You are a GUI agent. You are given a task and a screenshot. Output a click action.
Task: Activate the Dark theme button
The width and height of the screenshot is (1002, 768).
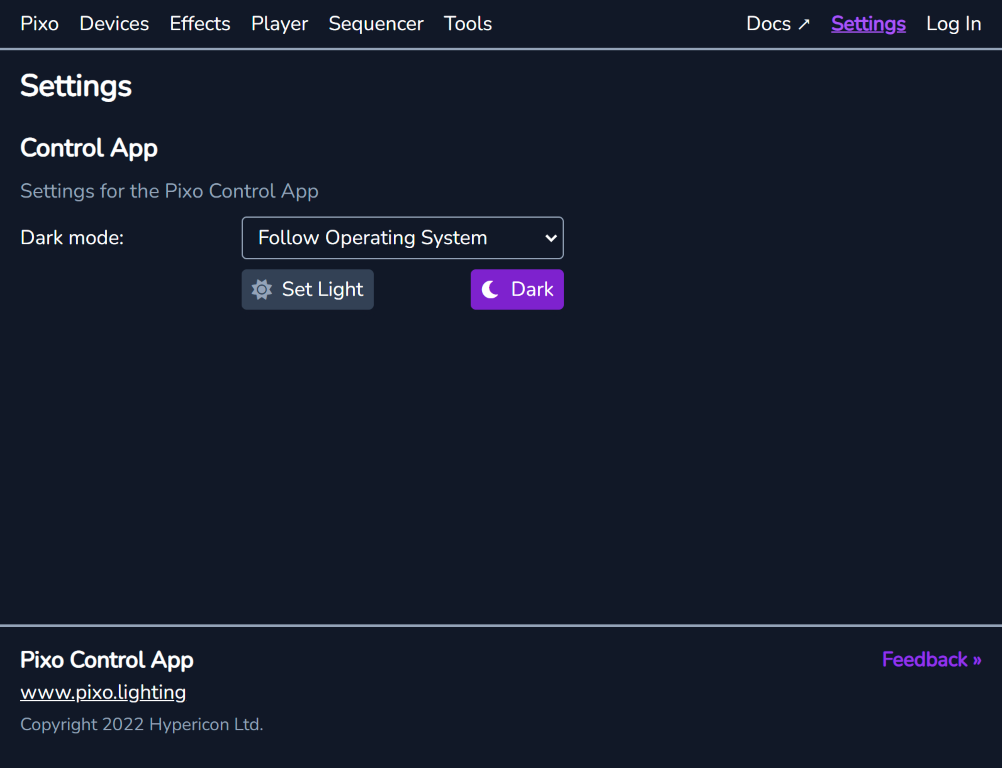[517, 289]
